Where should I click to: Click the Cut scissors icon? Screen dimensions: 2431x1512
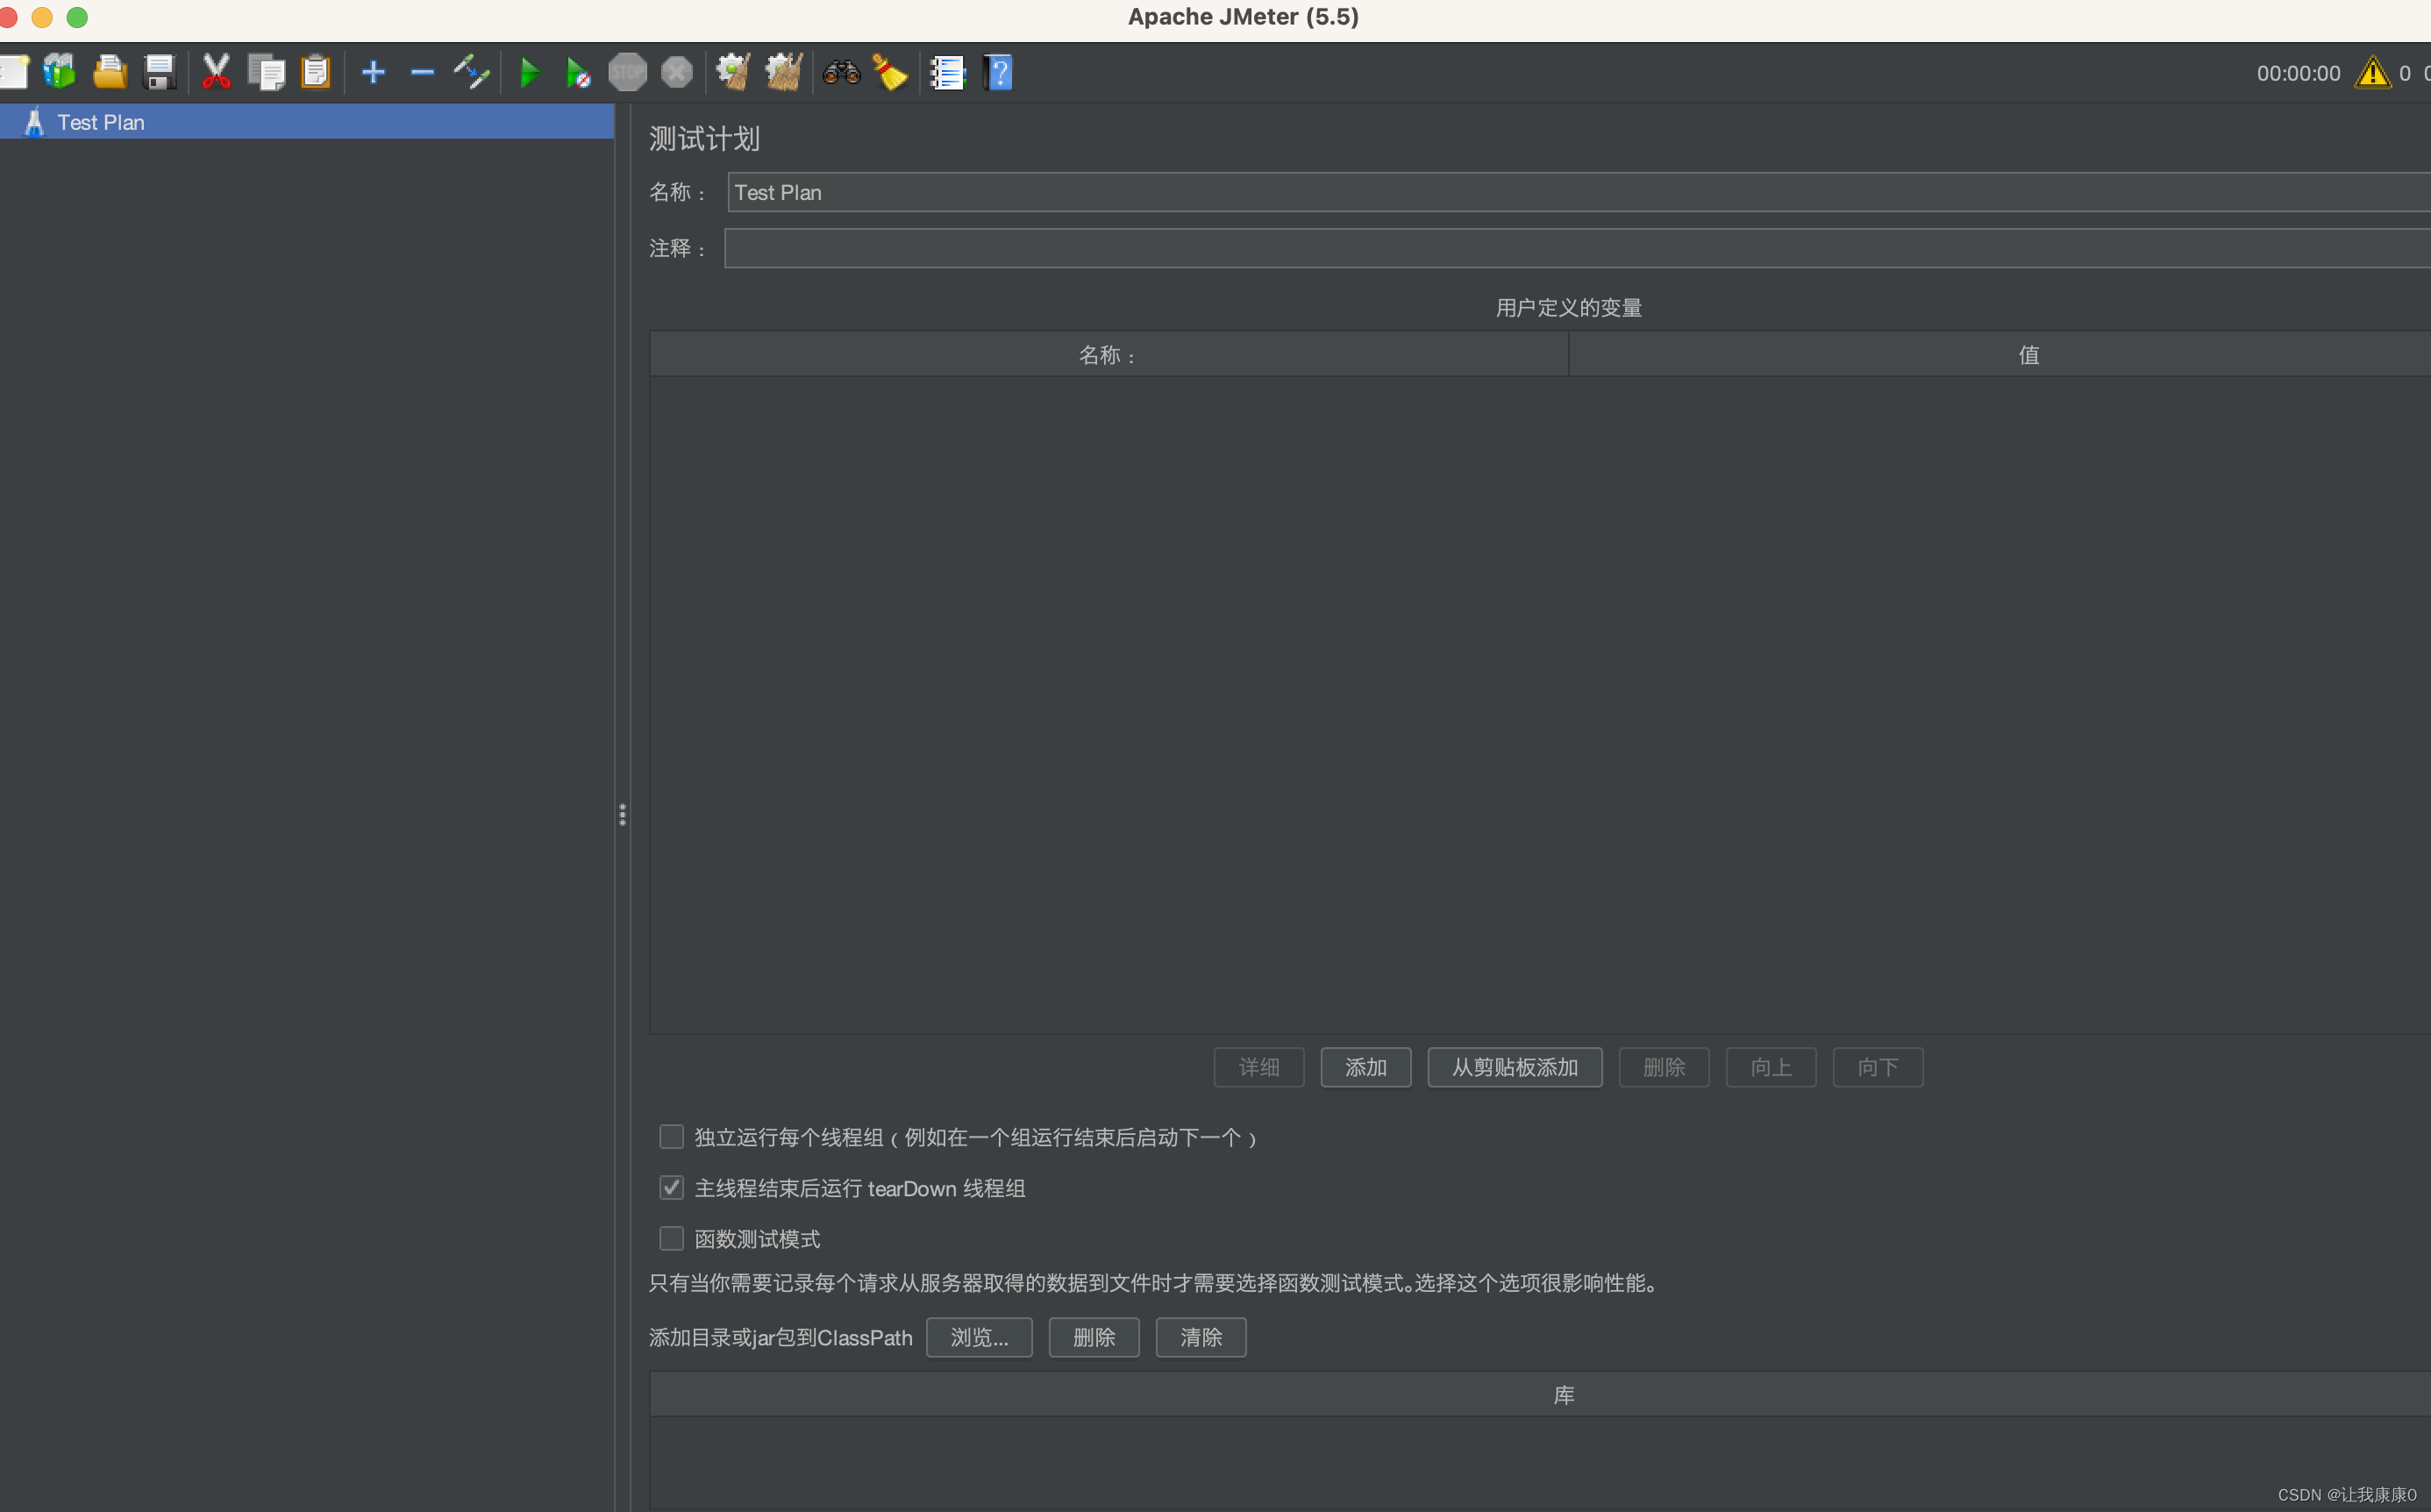(x=216, y=72)
